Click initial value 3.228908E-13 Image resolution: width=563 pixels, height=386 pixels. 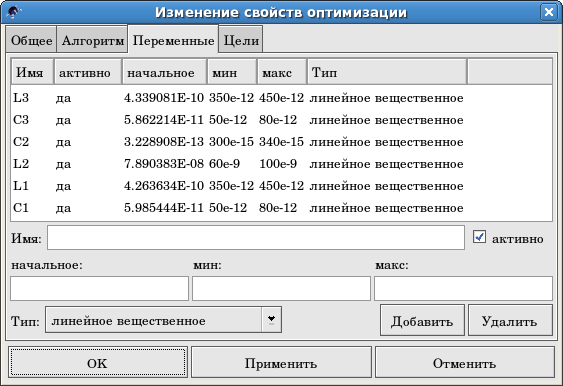pos(164,142)
